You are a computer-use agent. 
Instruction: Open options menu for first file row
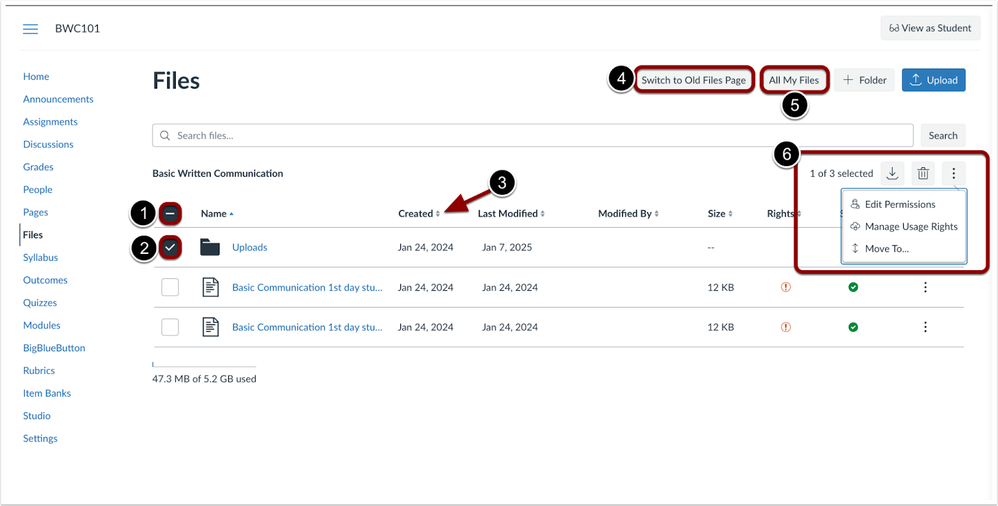point(925,288)
